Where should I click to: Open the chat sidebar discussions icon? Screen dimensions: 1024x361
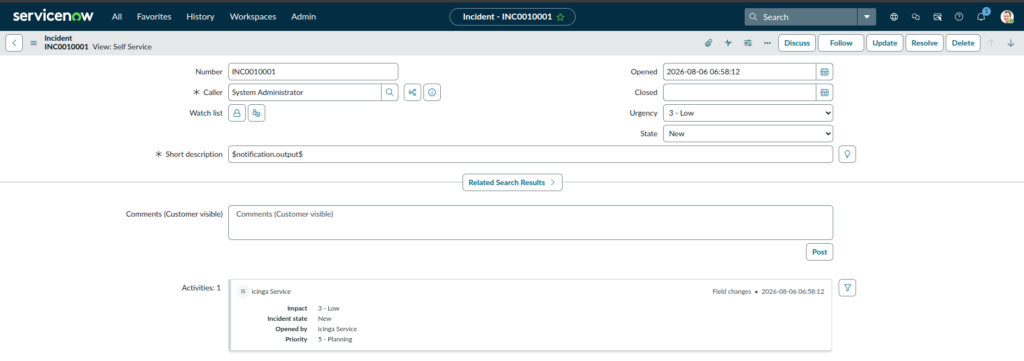pyautogui.click(x=916, y=17)
